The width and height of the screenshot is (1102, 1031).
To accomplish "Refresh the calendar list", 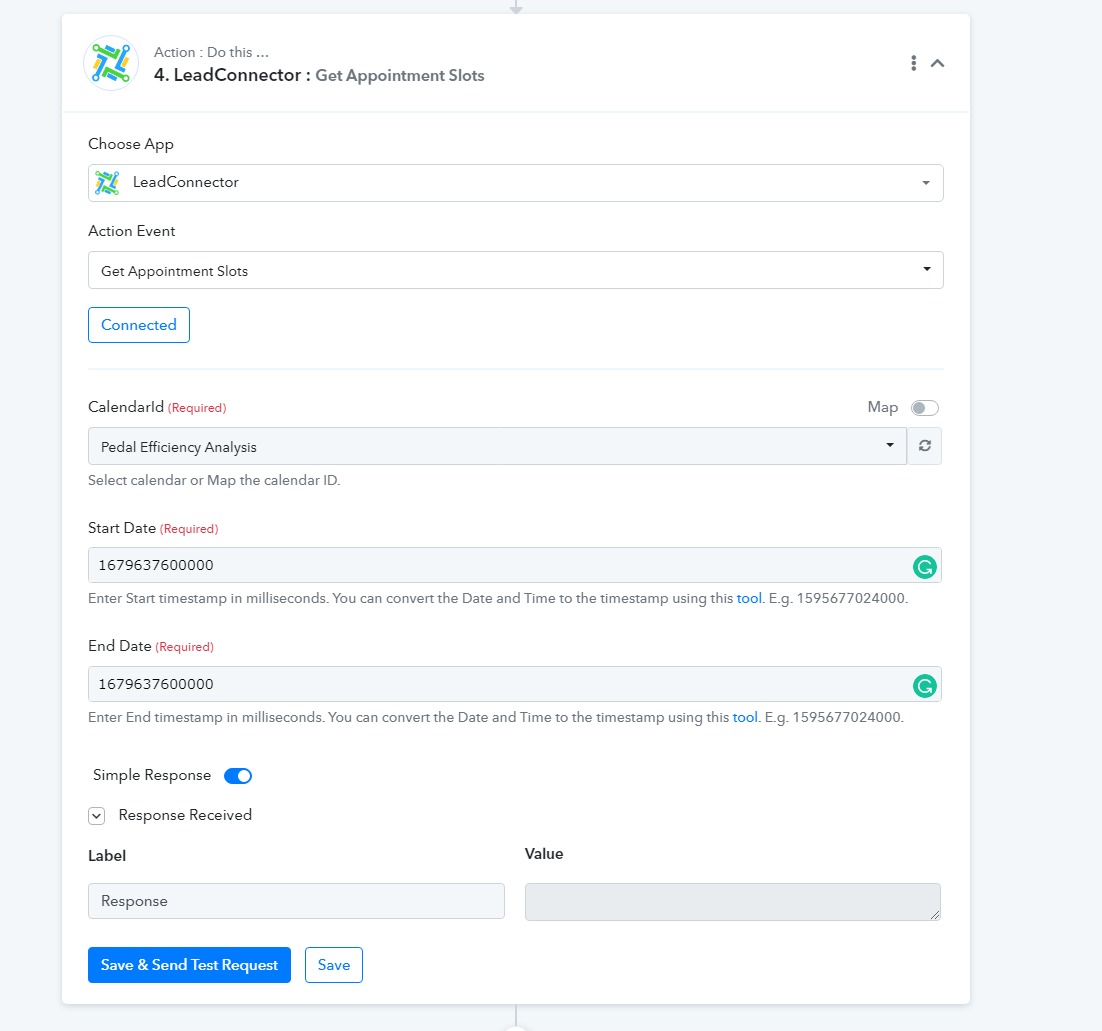I will [x=925, y=446].
